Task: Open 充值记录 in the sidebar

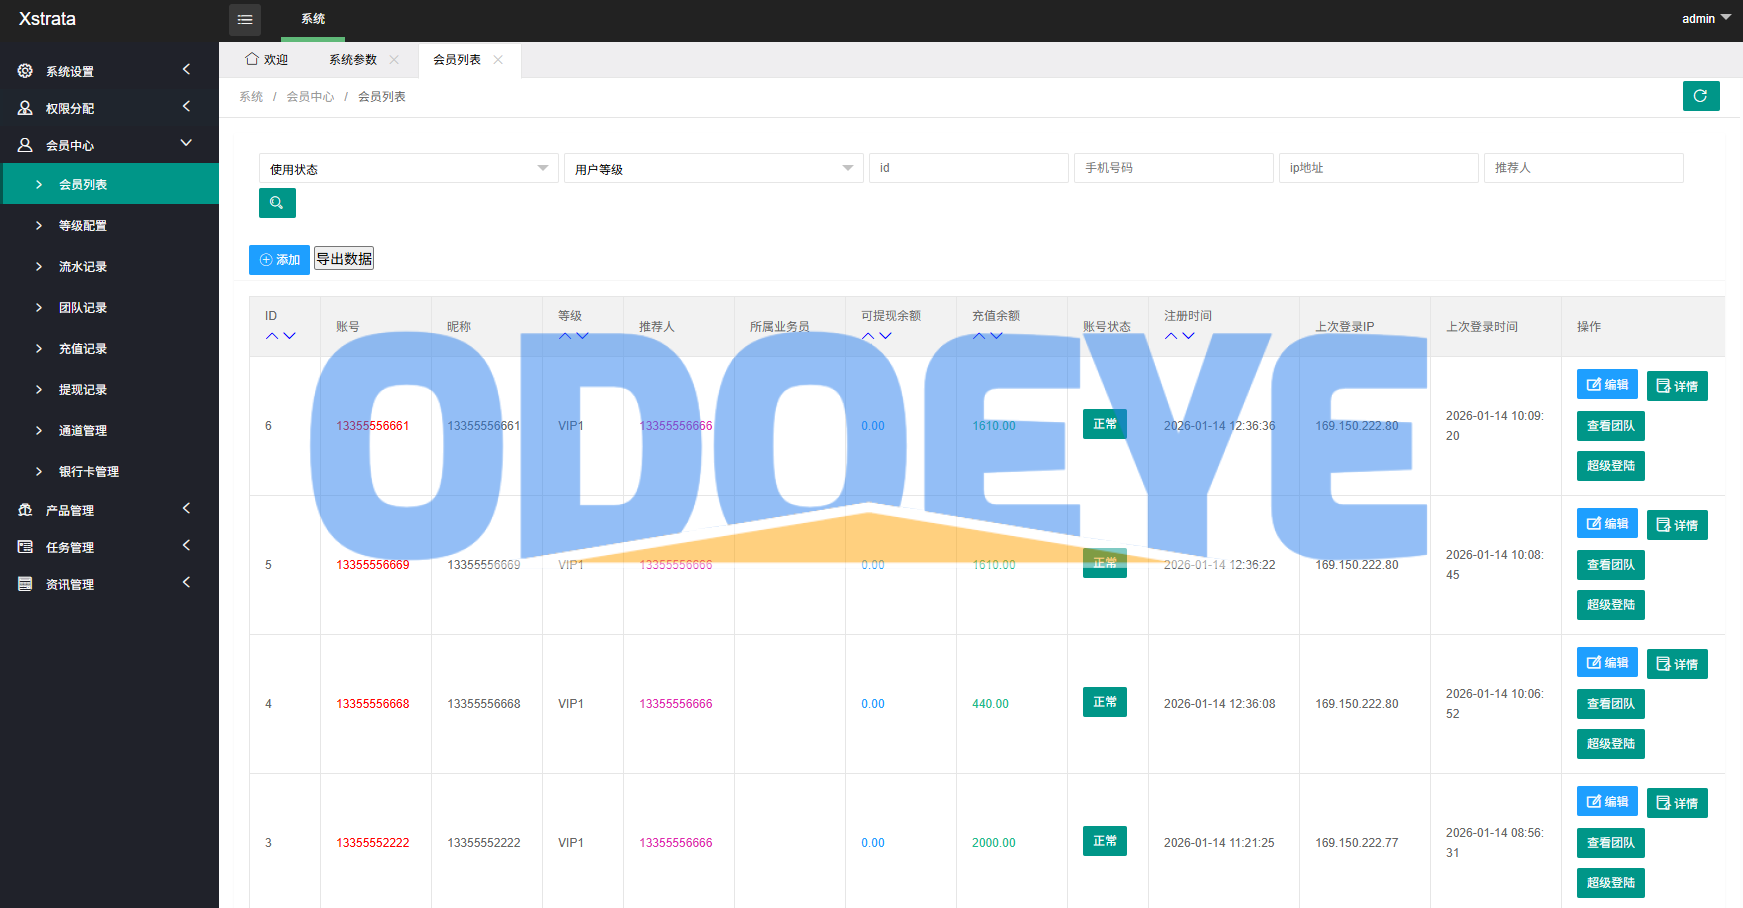Action: coord(83,349)
